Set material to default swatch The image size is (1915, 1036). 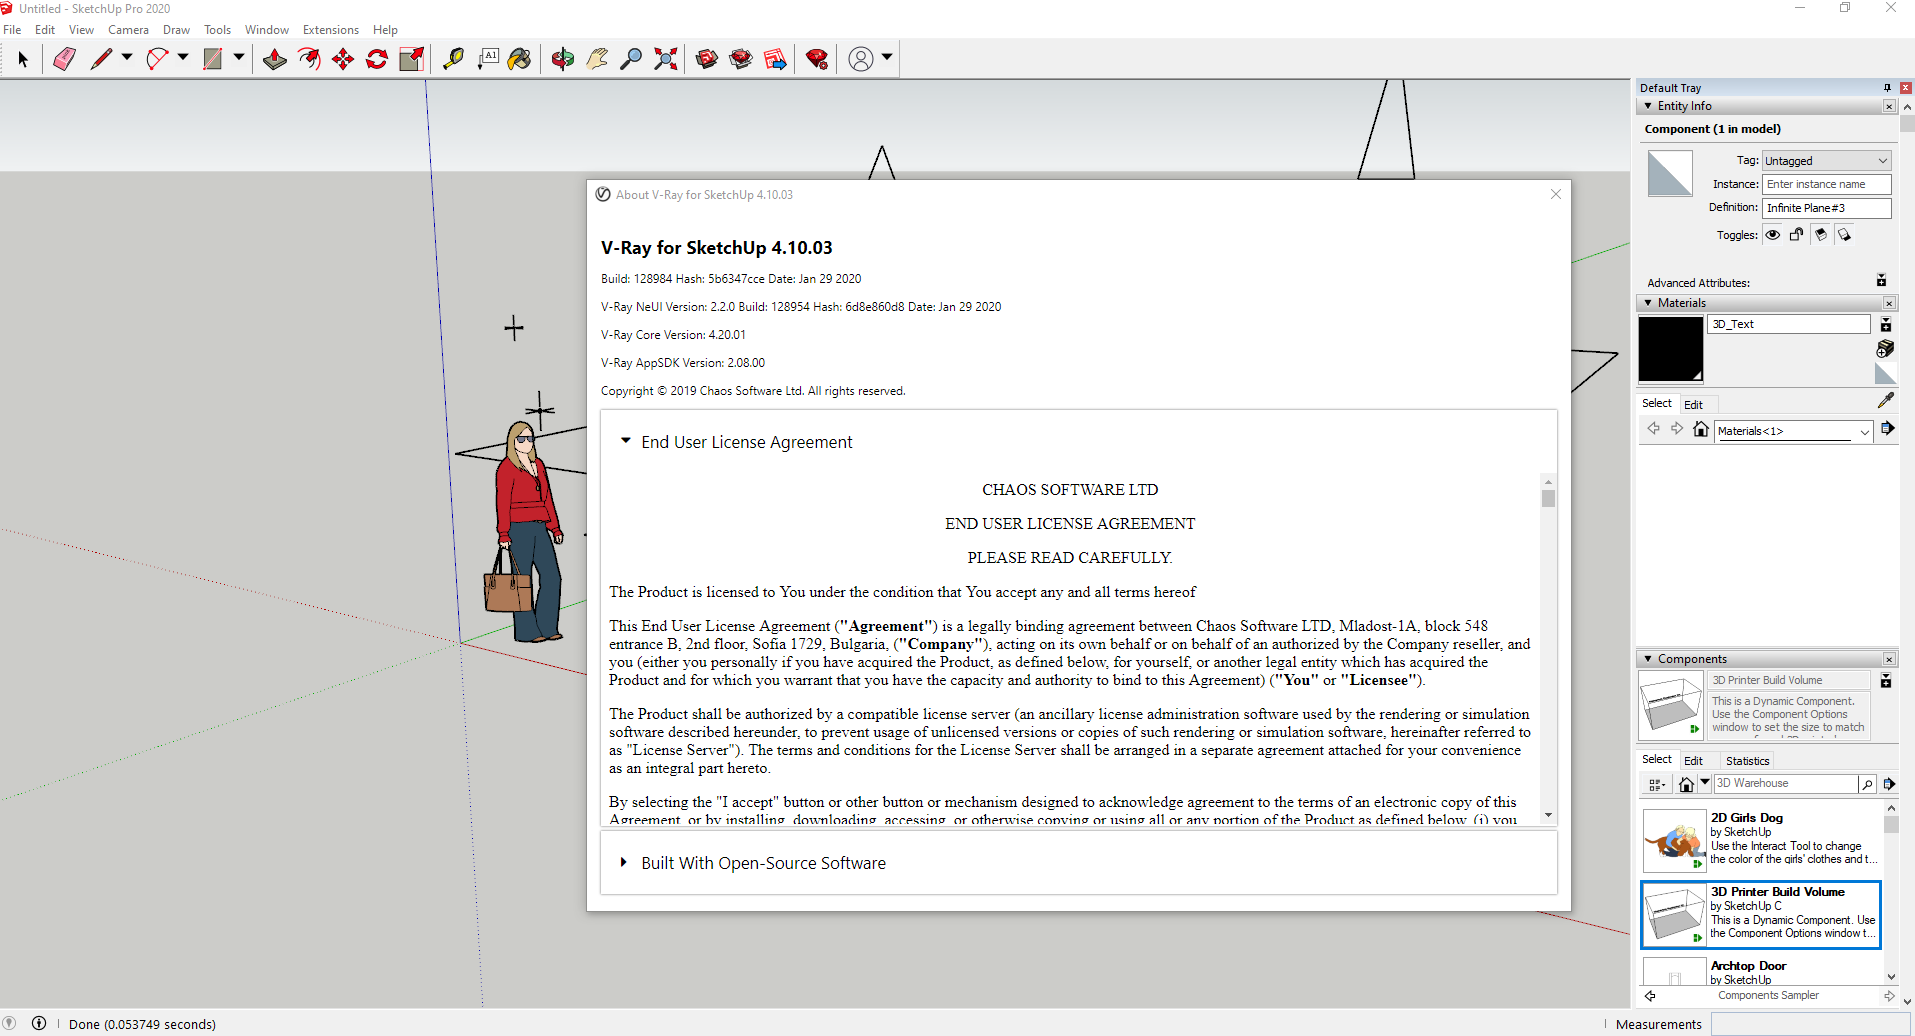(x=1885, y=374)
